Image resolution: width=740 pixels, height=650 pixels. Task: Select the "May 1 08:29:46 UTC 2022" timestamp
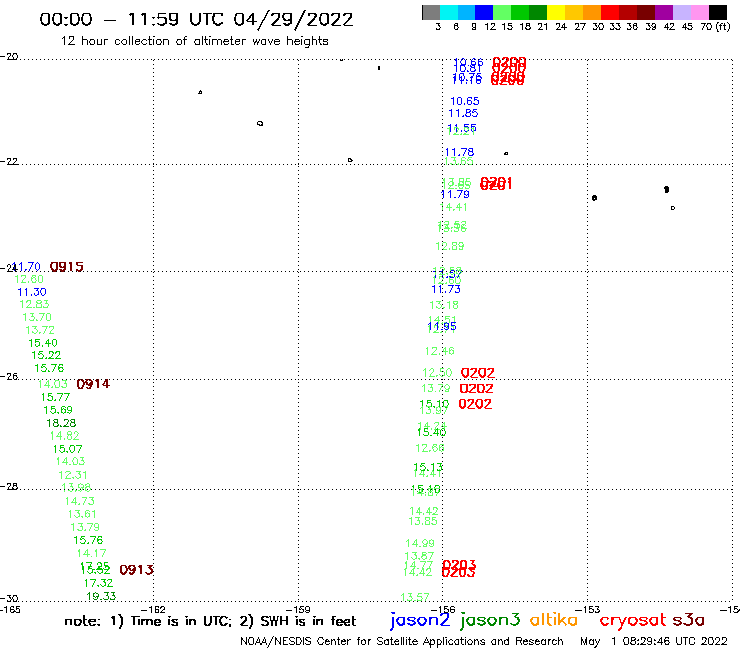tap(654, 642)
